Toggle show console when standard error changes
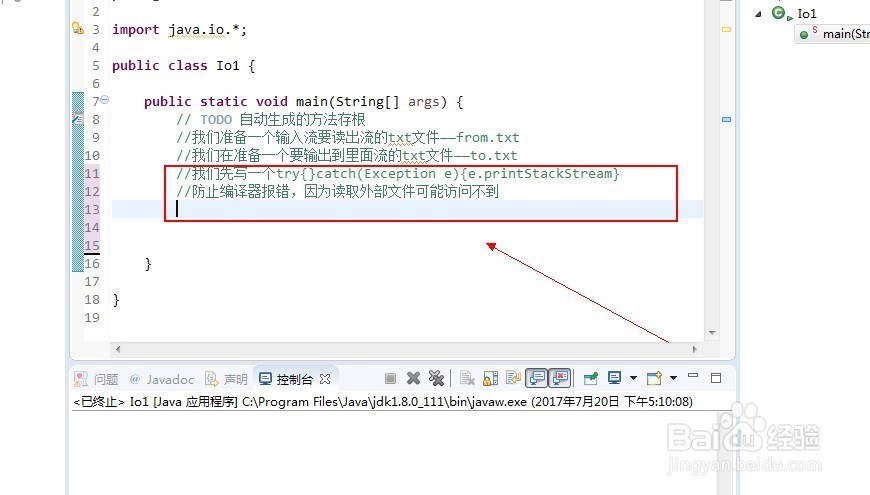 (560, 378)
